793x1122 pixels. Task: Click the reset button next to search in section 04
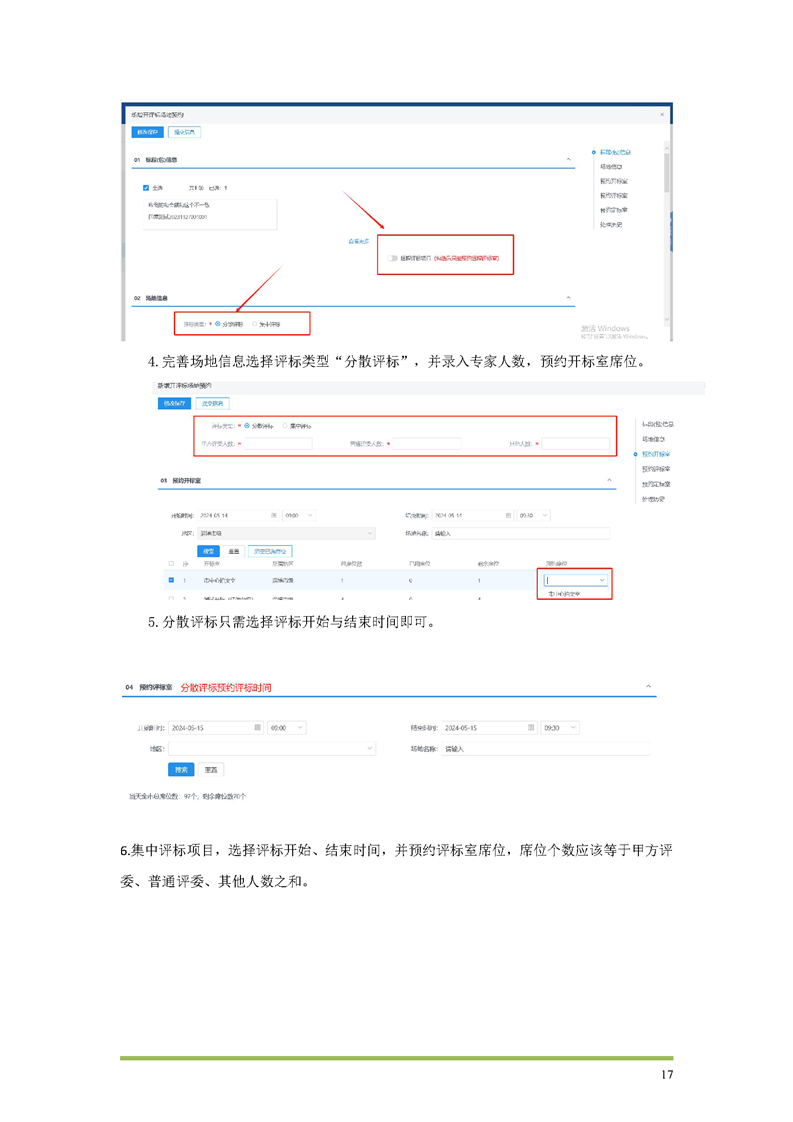pyautogui.click(x=210, y=770)
